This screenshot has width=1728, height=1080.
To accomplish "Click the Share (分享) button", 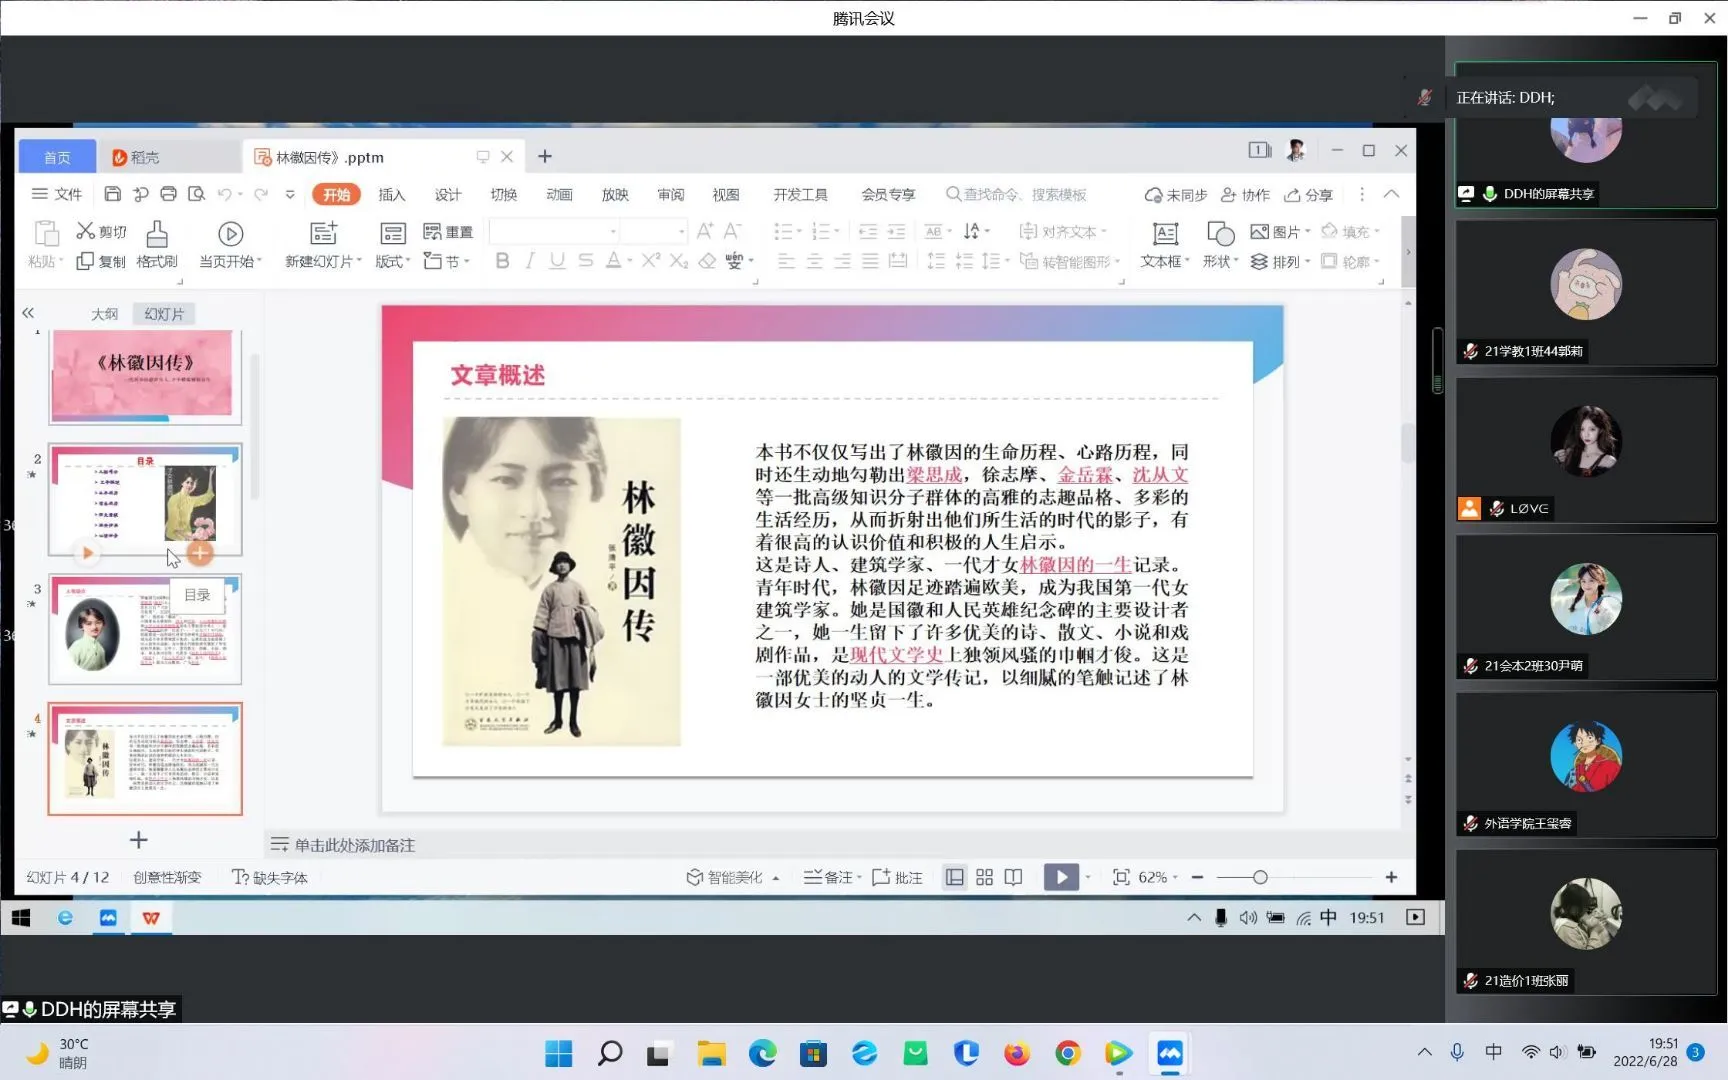I will [1309, 195].
